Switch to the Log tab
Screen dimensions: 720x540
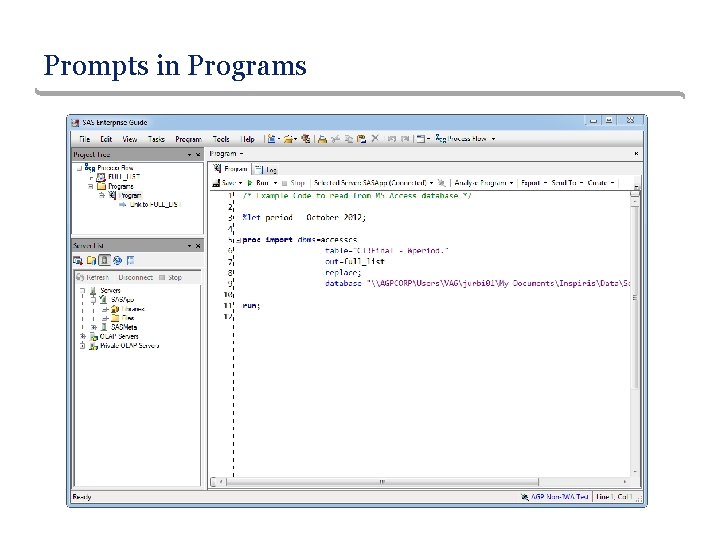pos(266,169)
